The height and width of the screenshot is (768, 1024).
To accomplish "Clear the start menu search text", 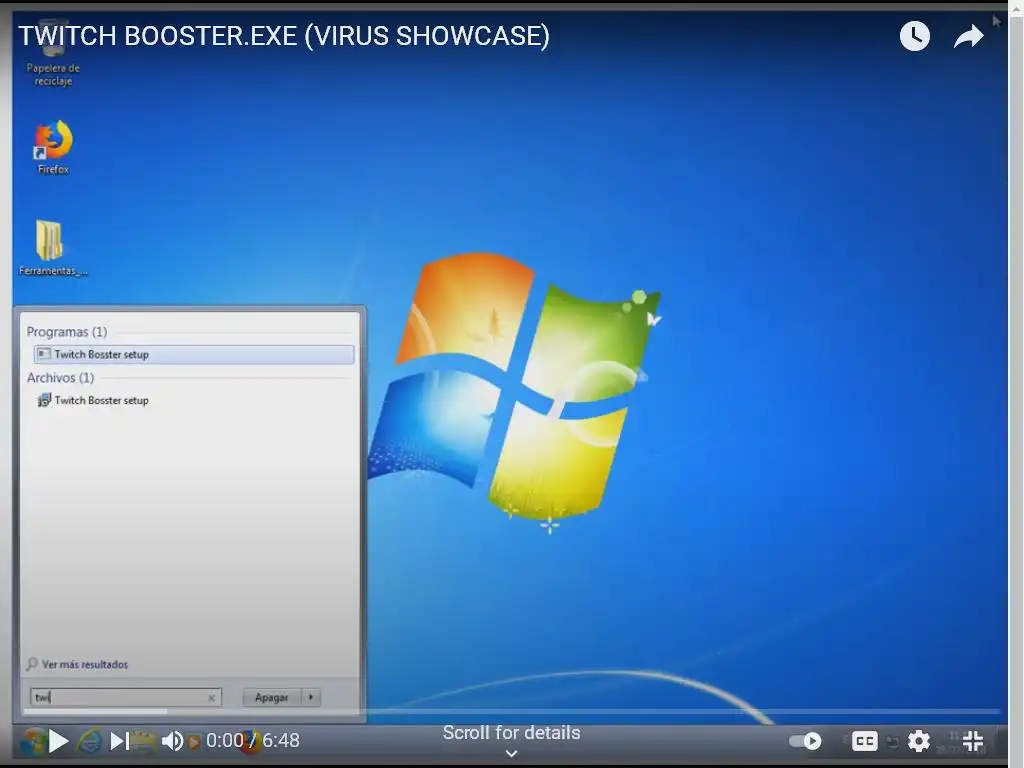I will click(x=212, y=697).
